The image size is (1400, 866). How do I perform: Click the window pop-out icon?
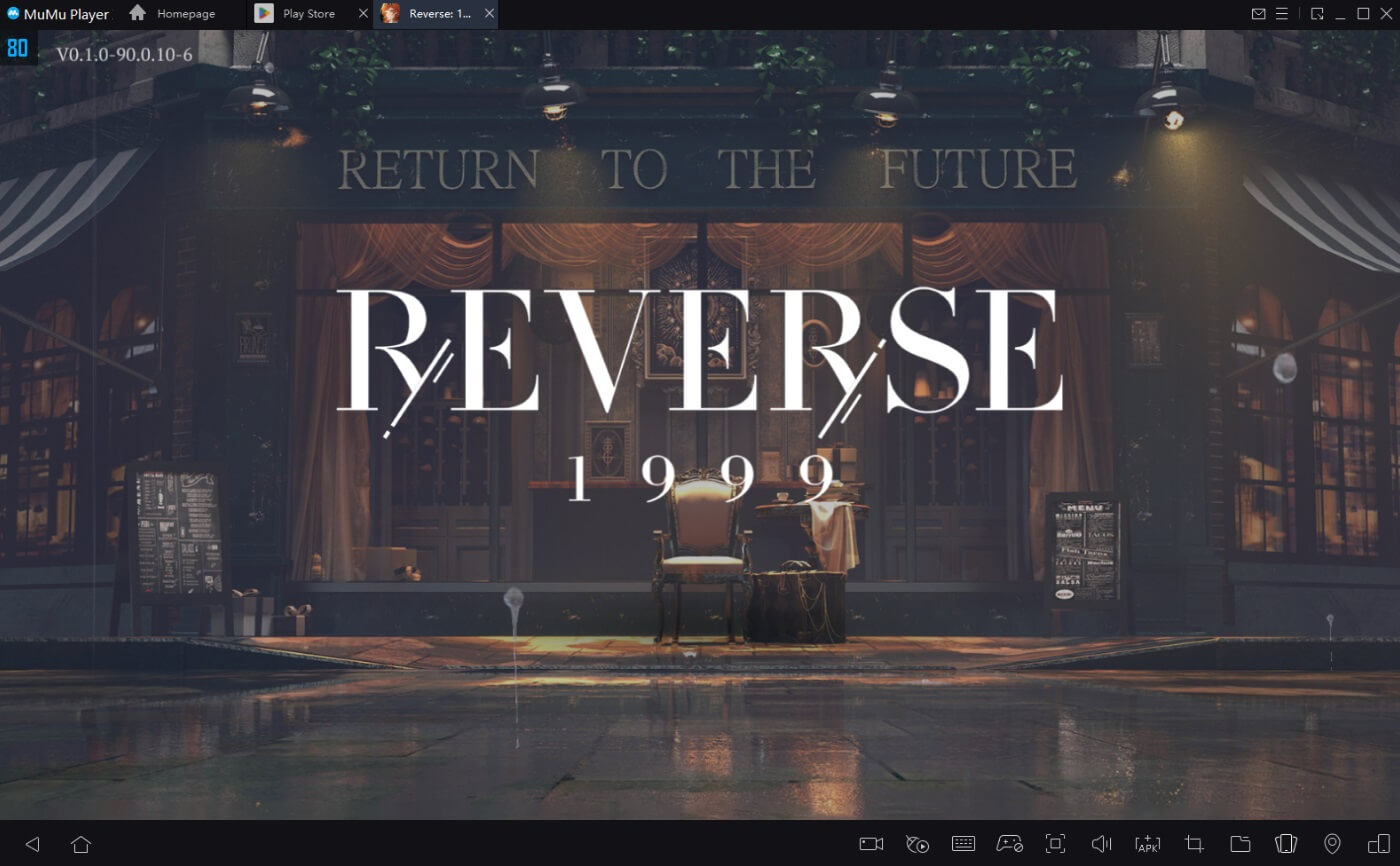click(1317, 14)
